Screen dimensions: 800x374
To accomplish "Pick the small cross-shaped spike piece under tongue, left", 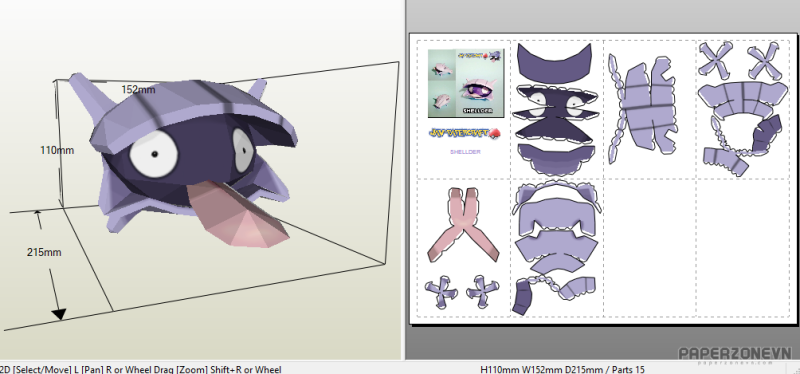I will pyautogui.click(x=441, y=292).
